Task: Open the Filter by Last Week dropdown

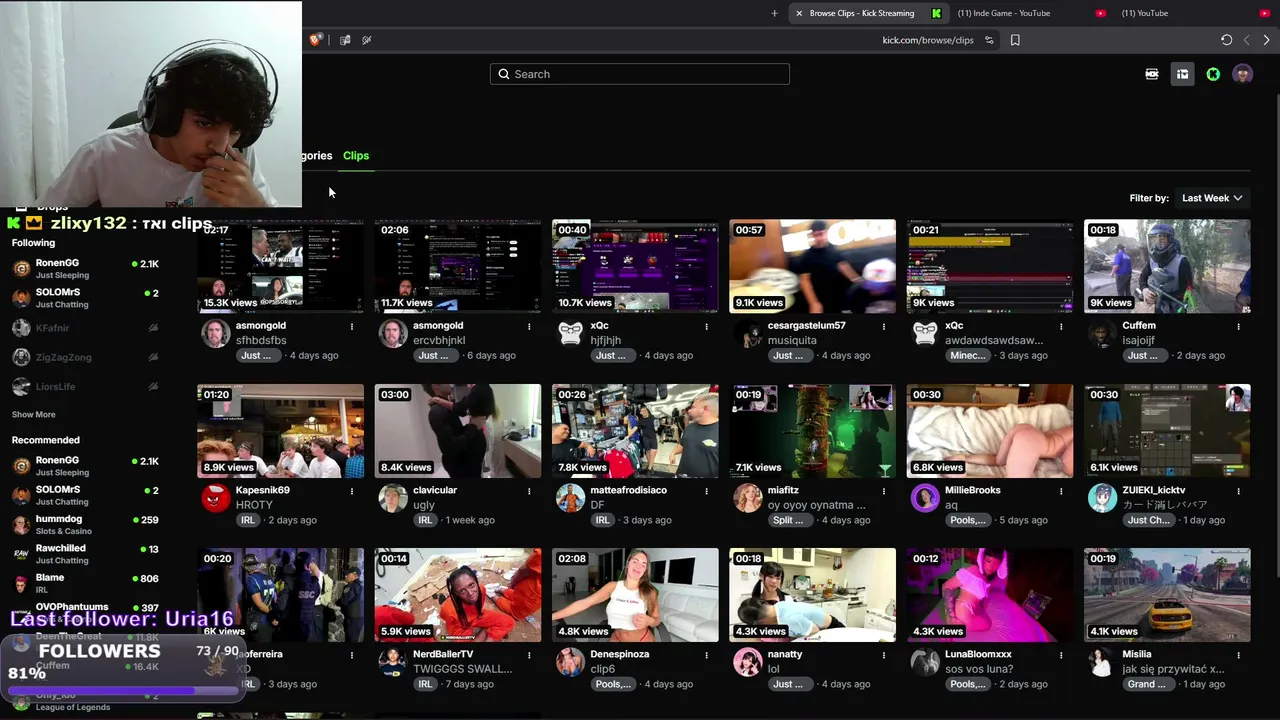Action: tap(1211, 198)
